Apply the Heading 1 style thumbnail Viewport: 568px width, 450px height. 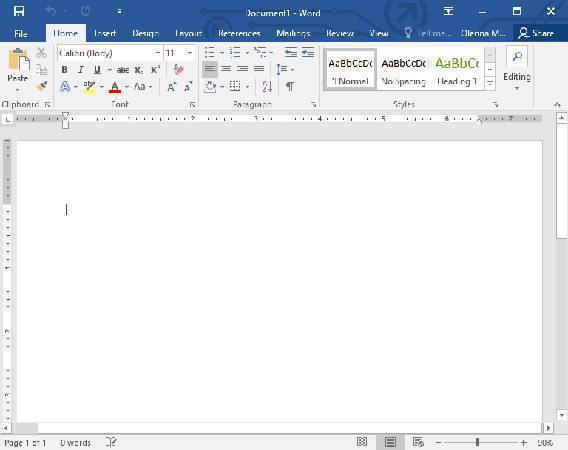[x=457, y=70]
